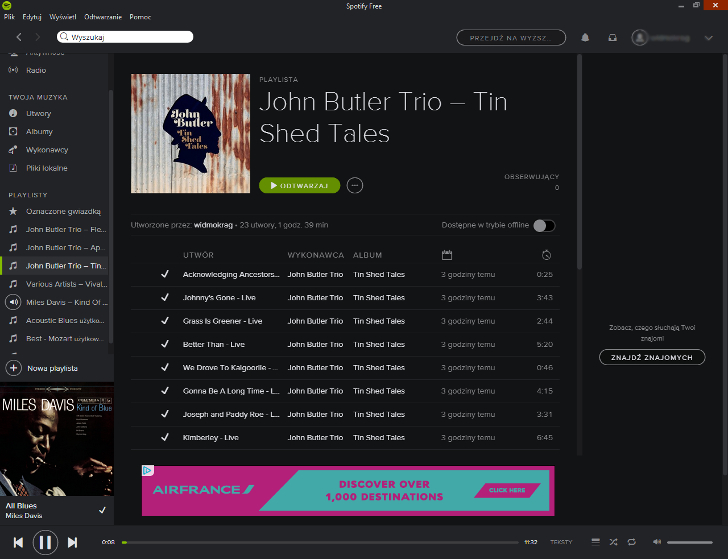
Task: Sort by the clock duration column icon
Action: click(546, 255)
